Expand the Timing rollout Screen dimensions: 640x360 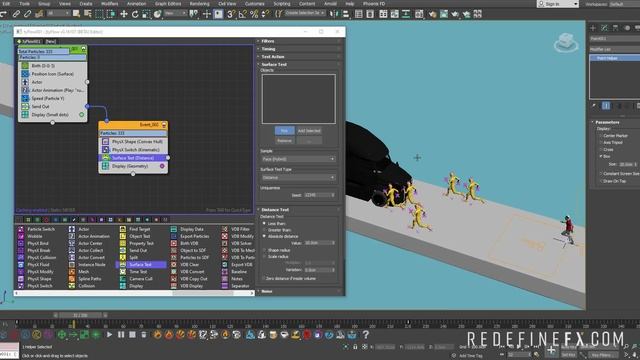(x=299, y=49)
